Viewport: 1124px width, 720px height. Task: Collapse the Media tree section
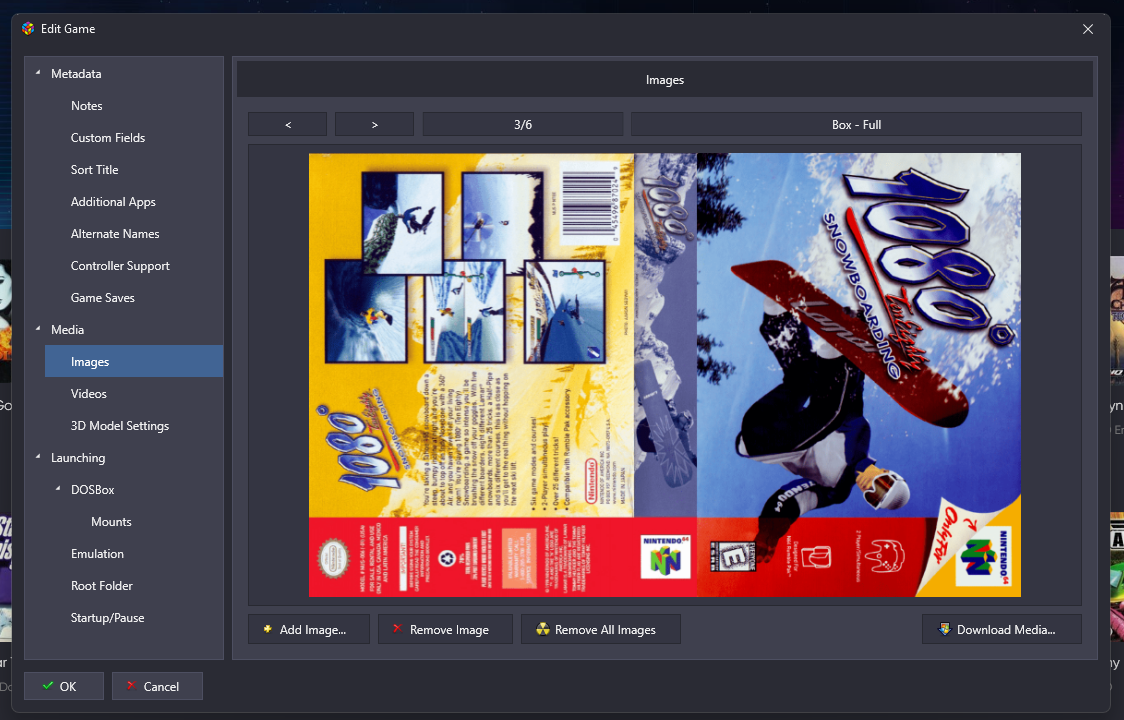(x=38, y=328)
